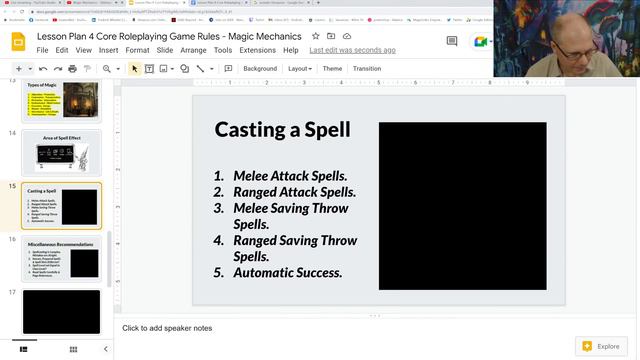Open the View menu

(83, 50)
